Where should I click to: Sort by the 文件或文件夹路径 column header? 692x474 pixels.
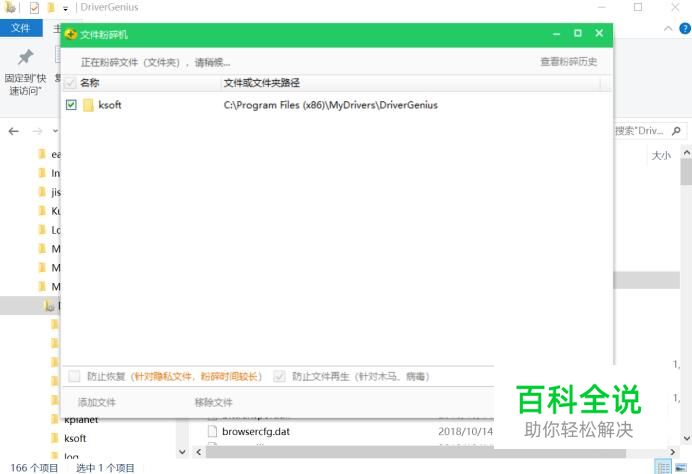point(262,83)
